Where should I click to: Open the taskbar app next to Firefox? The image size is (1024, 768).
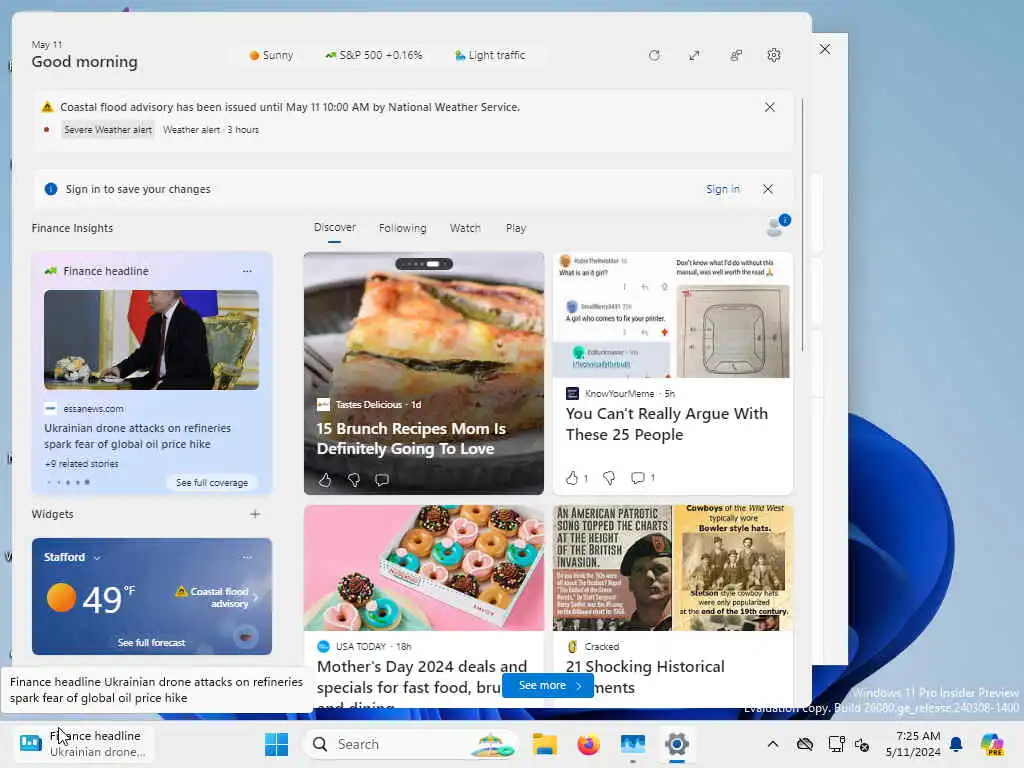pyautogui.click(x=632, y=744)
